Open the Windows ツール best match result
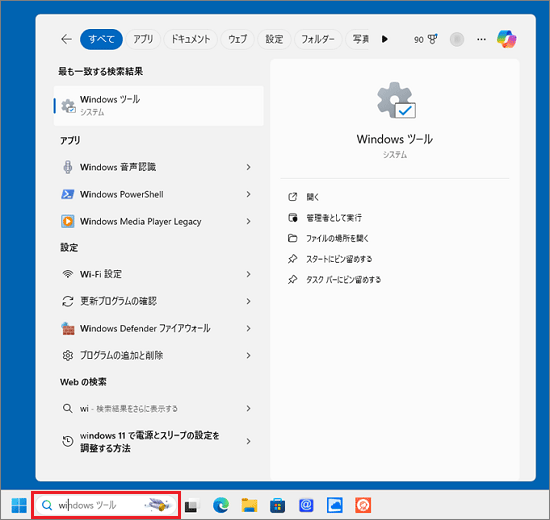Viewport: 550px width, 520px height. click(x=159, y=106)
